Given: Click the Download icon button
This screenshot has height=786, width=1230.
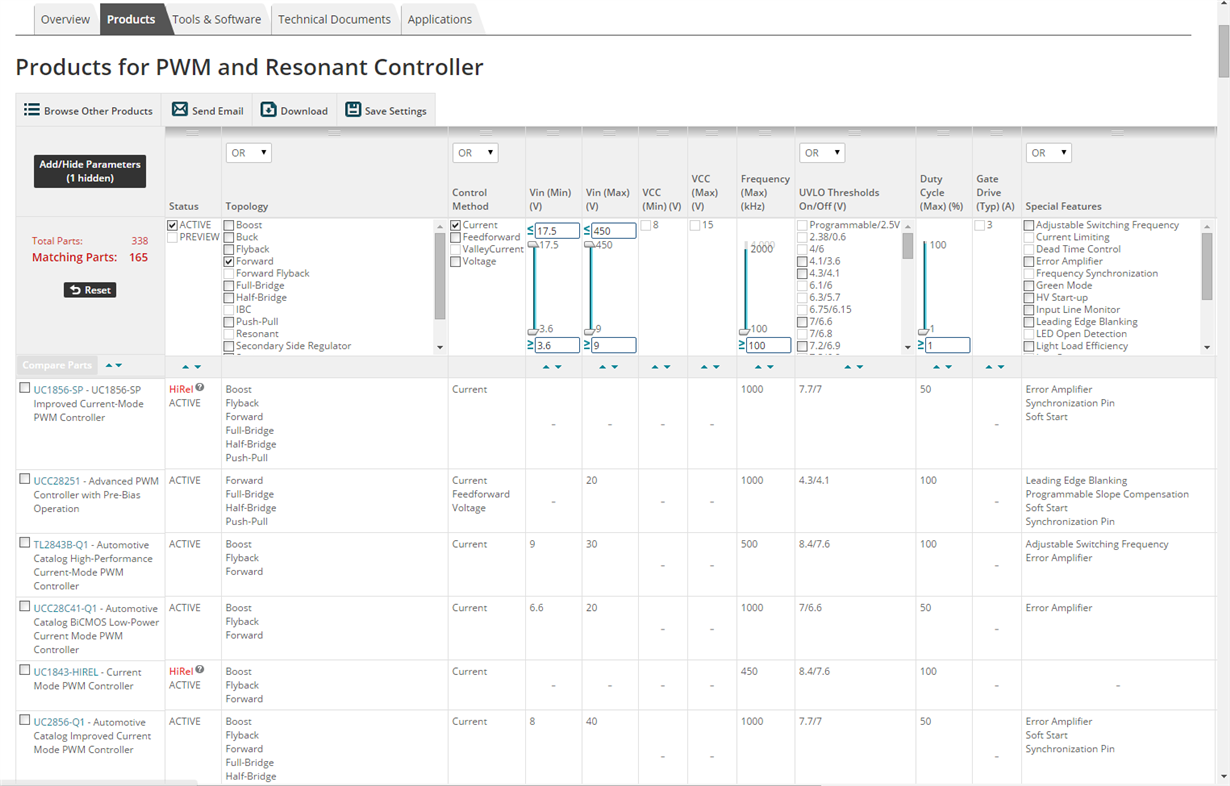Looking at the screenshot, I should [269, 110].
